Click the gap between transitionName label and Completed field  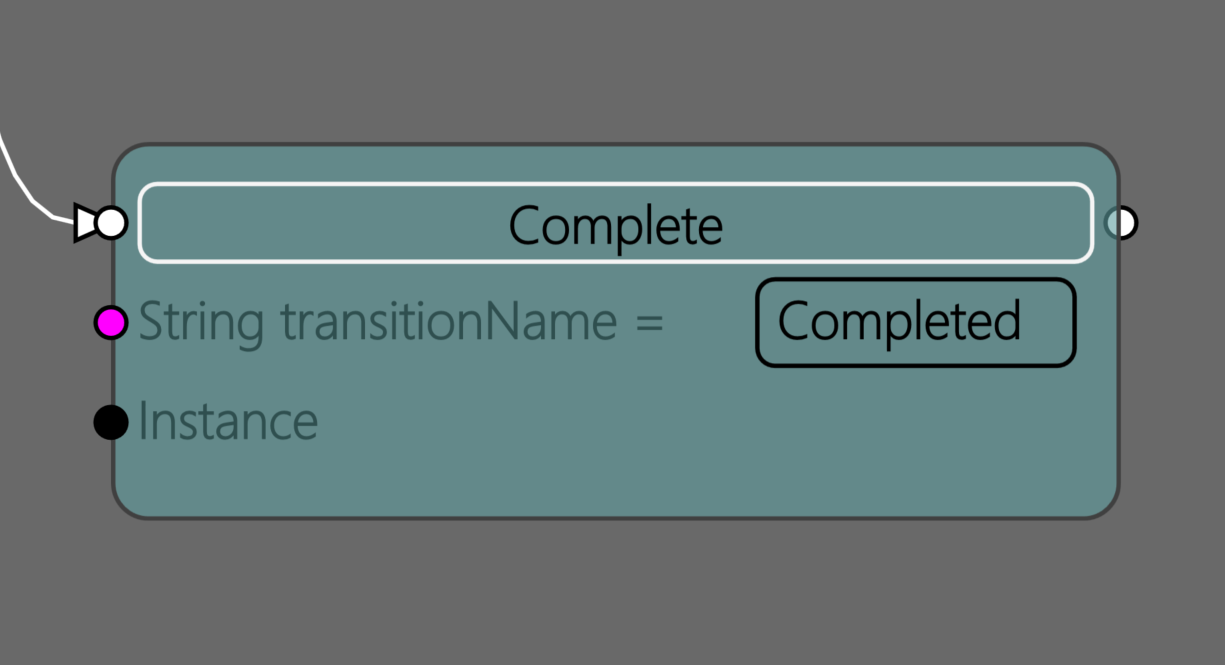coord(710,322)
